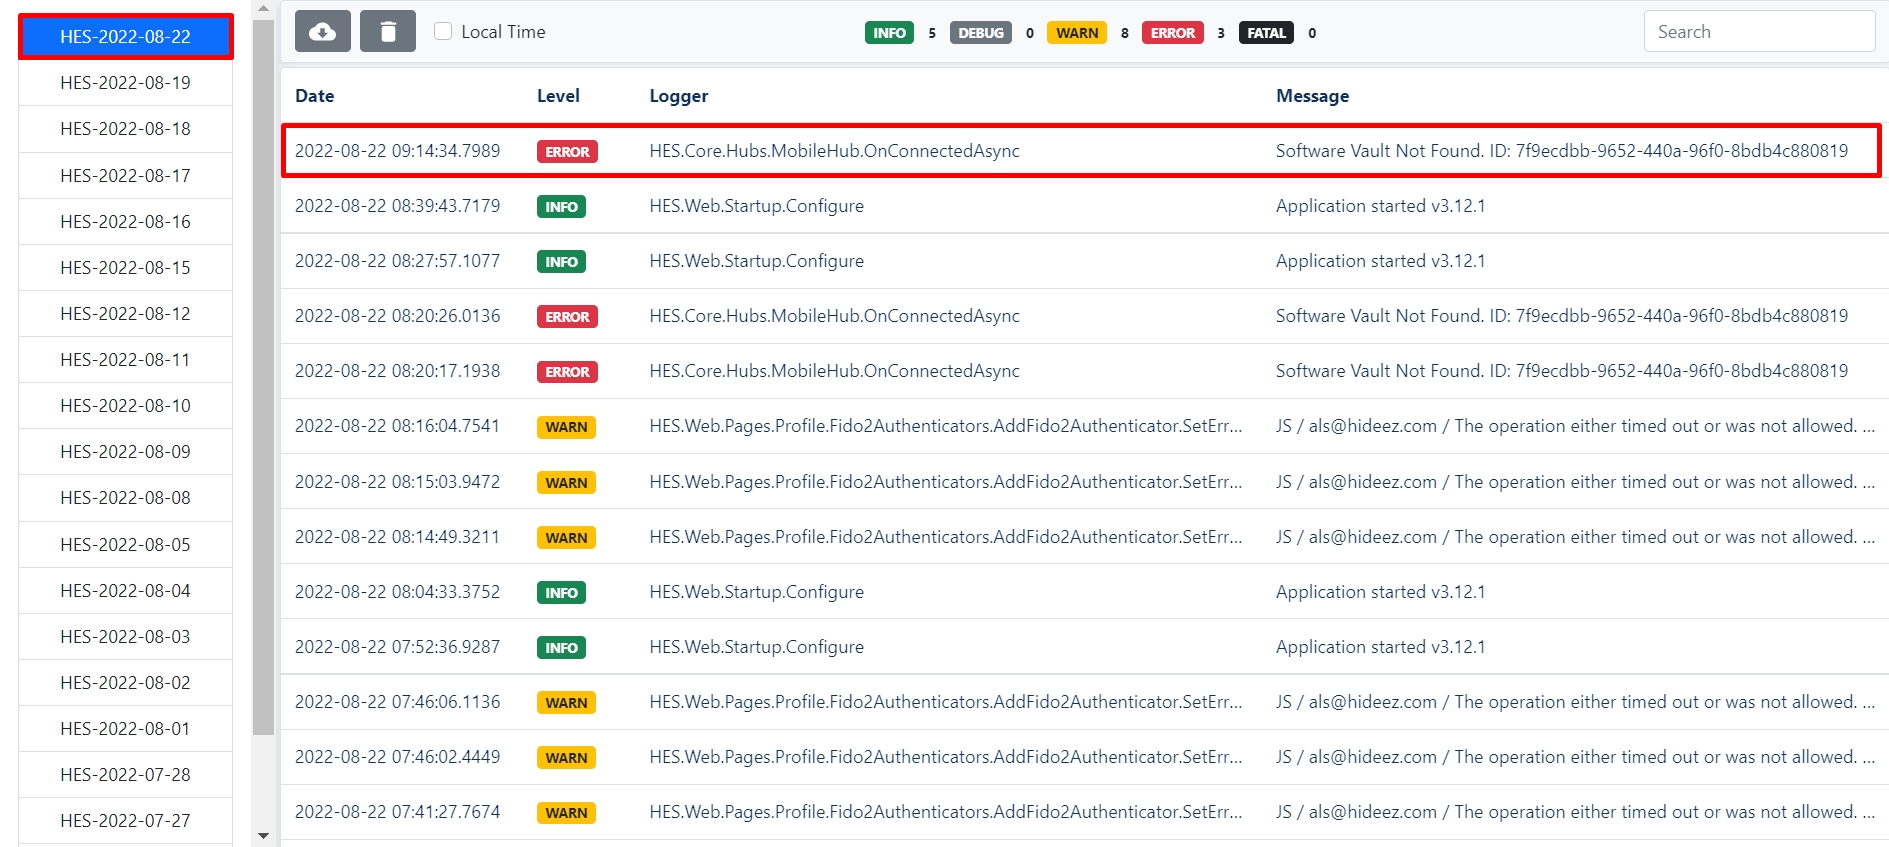This screenshot has width=1889, height=847.
Task: Open the HES-2022-08-19 log file
Action: 125,83
